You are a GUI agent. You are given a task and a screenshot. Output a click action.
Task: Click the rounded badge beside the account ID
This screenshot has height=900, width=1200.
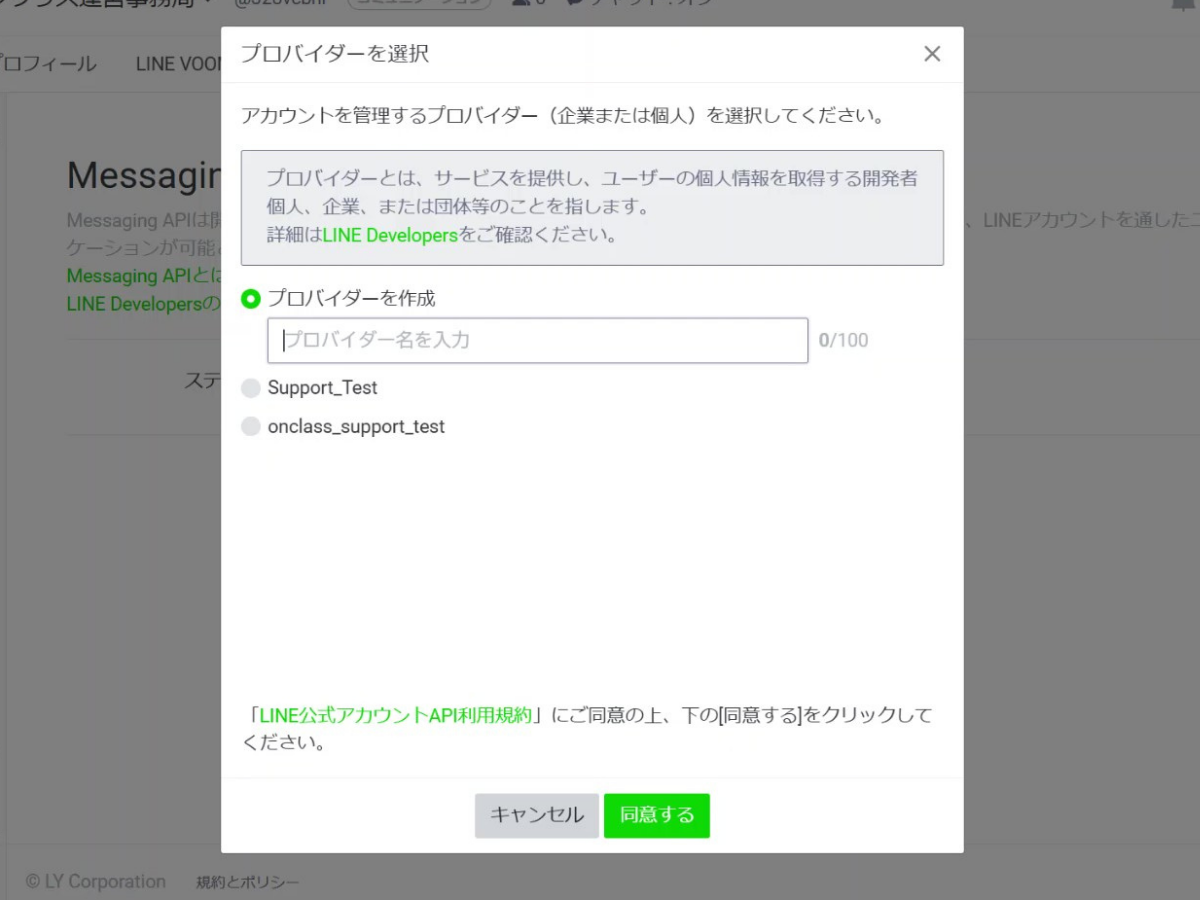click(420, 3)
